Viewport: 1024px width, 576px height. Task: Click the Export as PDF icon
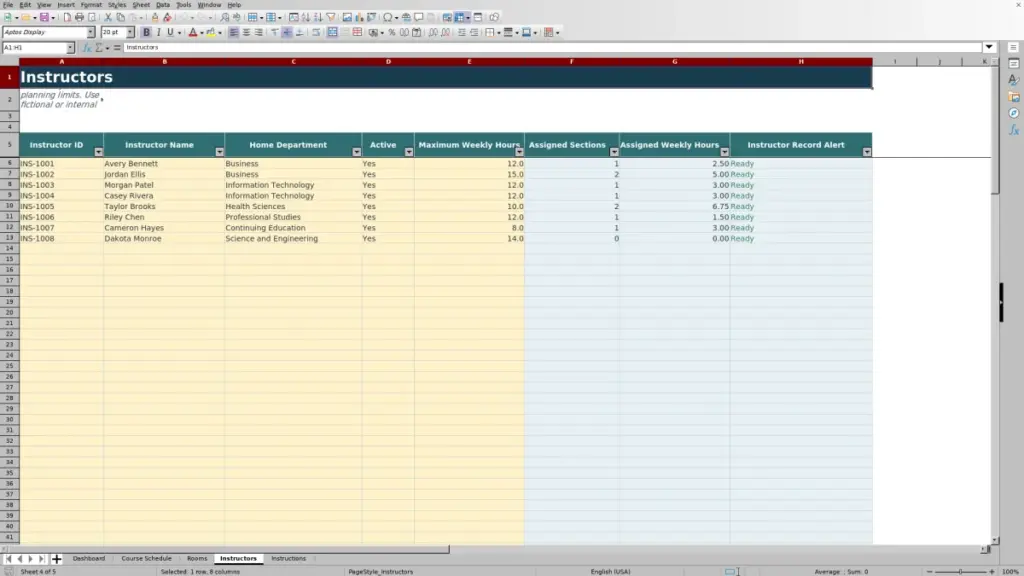click(x=67, y=17)
